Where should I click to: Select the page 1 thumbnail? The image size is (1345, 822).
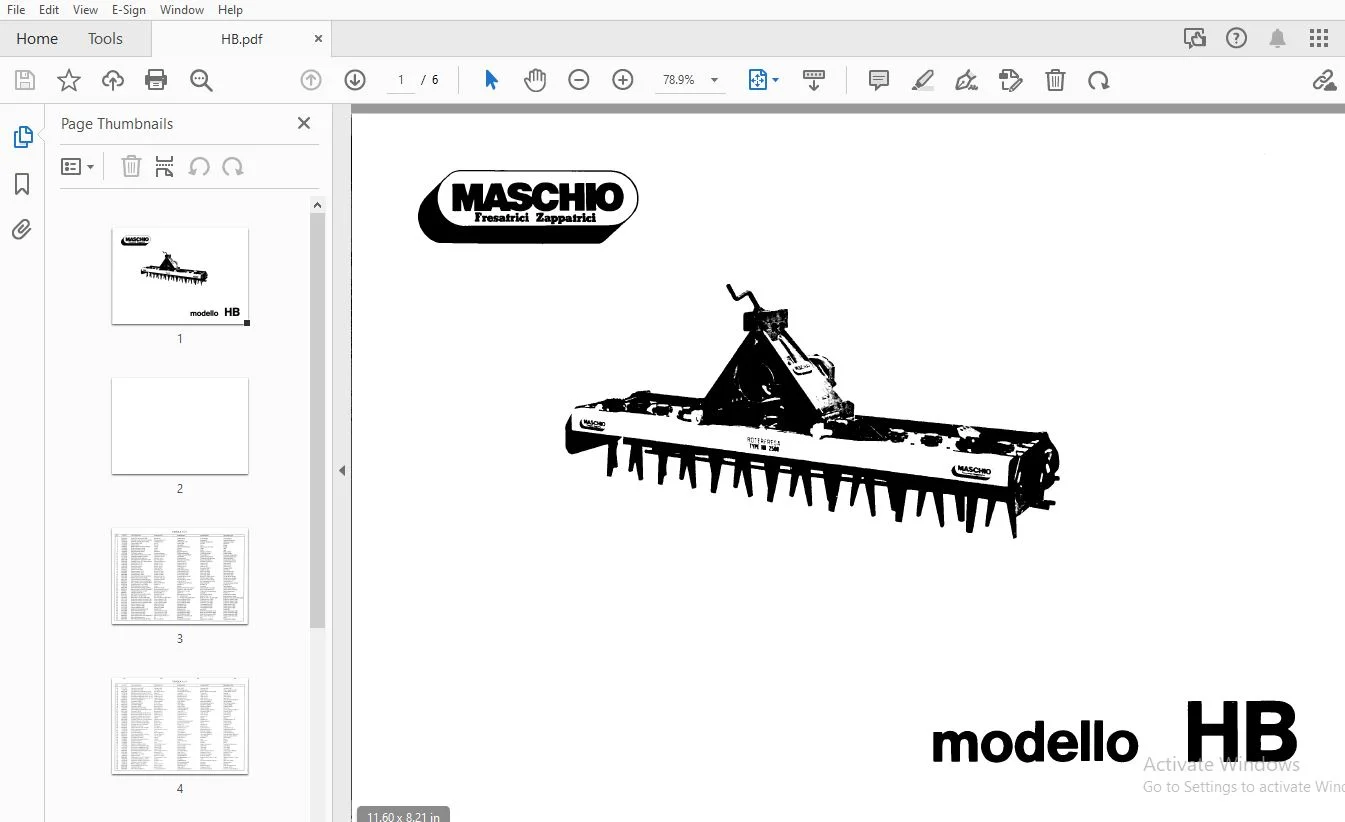tap(180, 276)
